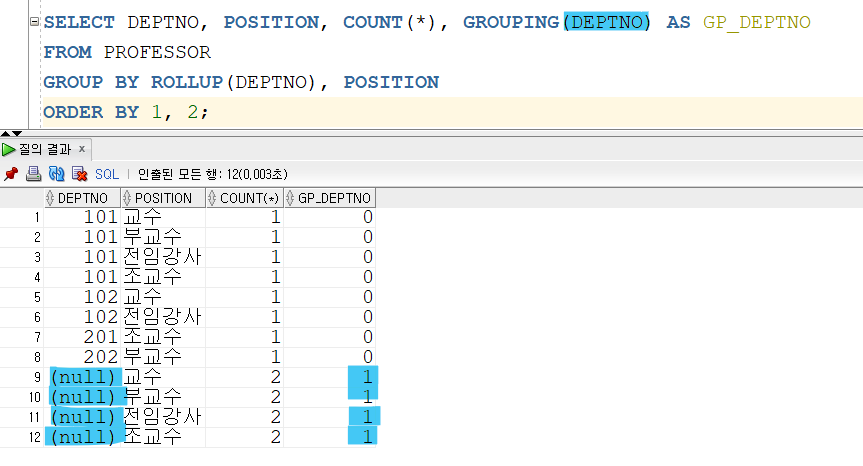Click the ROLLUP keyword in the query
This screenshot has height=466, width=863.
coord(187,83)
